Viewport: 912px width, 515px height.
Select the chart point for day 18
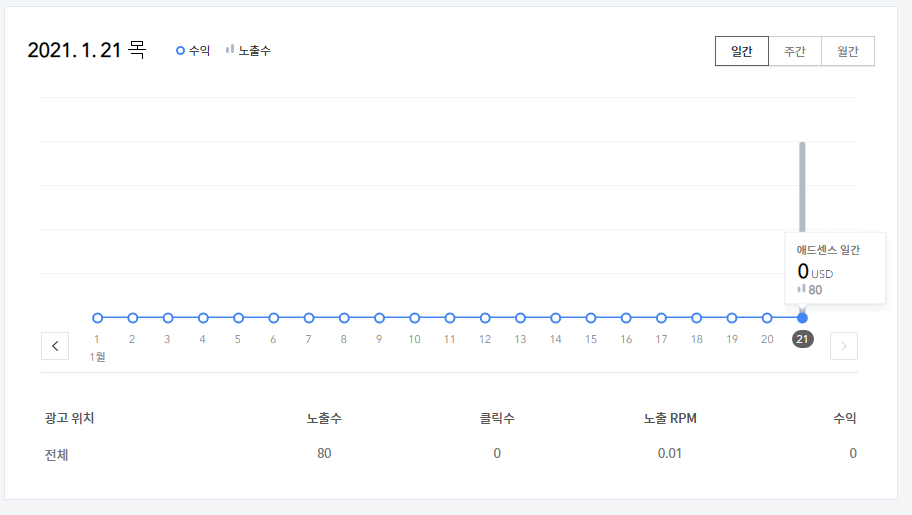pyautogui.click(x=696, y=318)
